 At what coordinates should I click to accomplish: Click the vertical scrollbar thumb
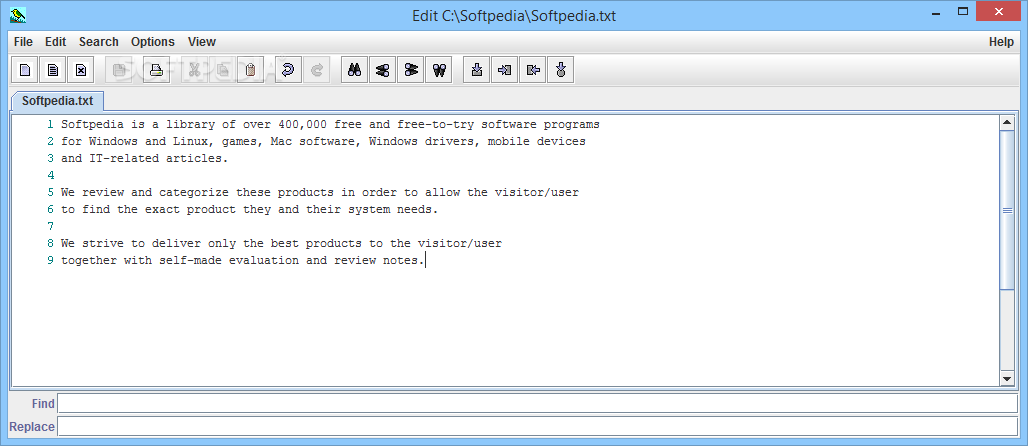pos(1007,210)
